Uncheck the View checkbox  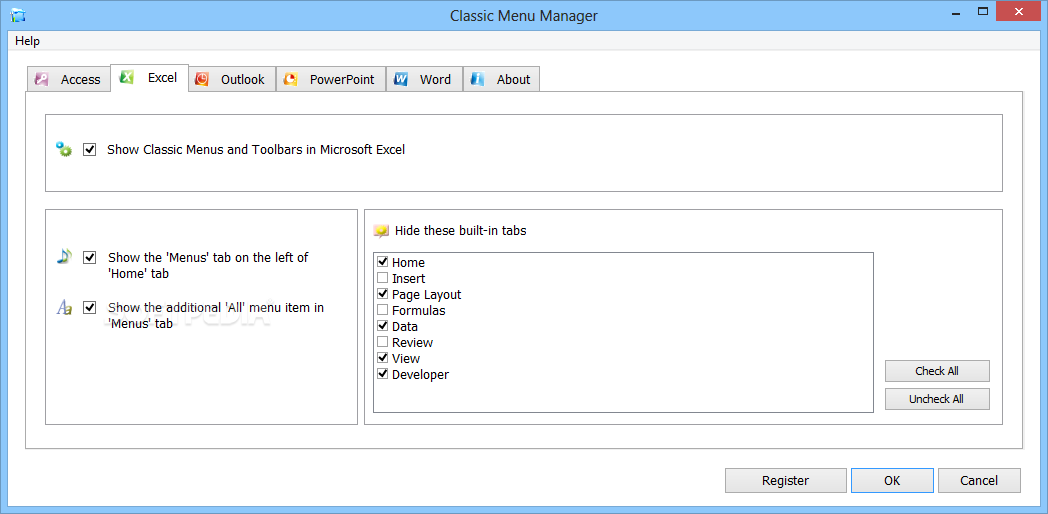point(383,358)
